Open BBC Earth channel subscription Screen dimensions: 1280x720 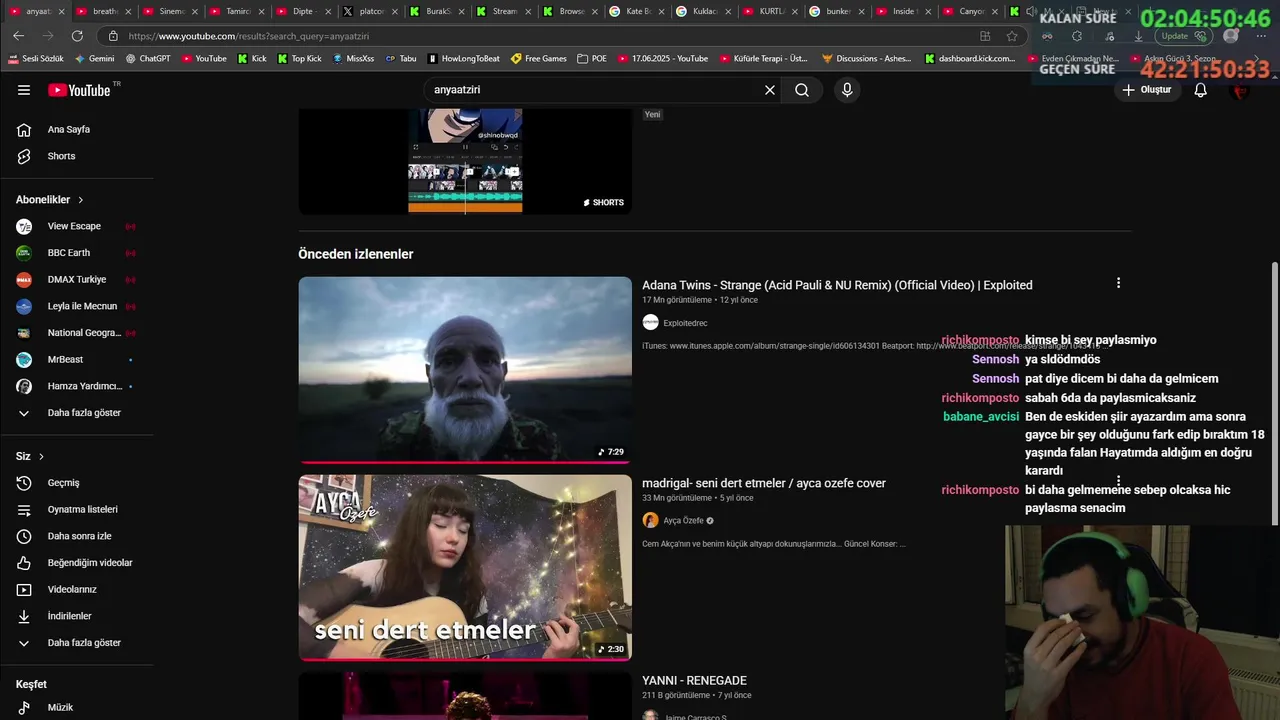77,253
